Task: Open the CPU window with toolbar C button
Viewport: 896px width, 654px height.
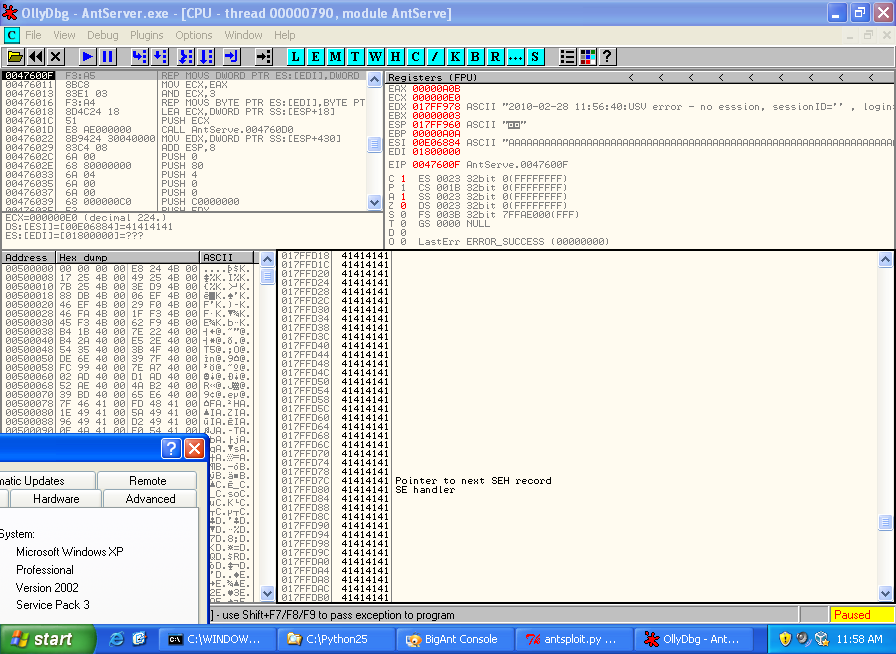Action: coord(415,57)
